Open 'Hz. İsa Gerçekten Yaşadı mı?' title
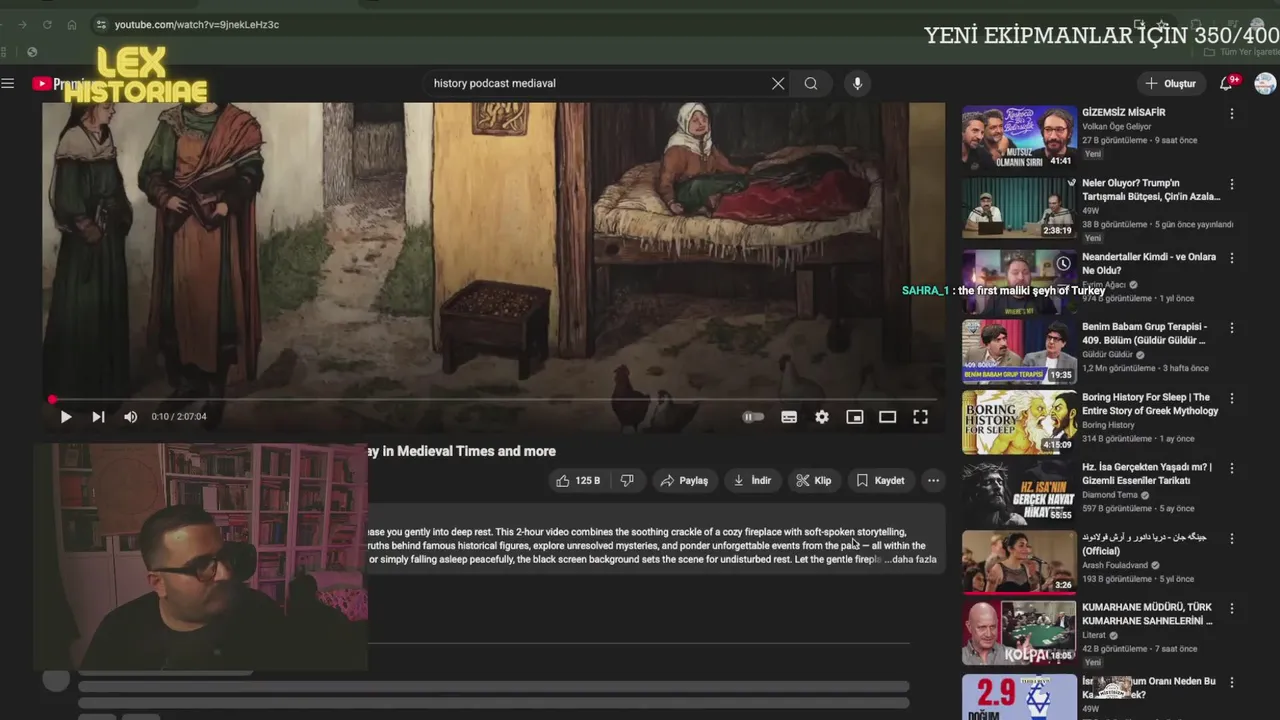1280x720 pixels. point(1147,474)
